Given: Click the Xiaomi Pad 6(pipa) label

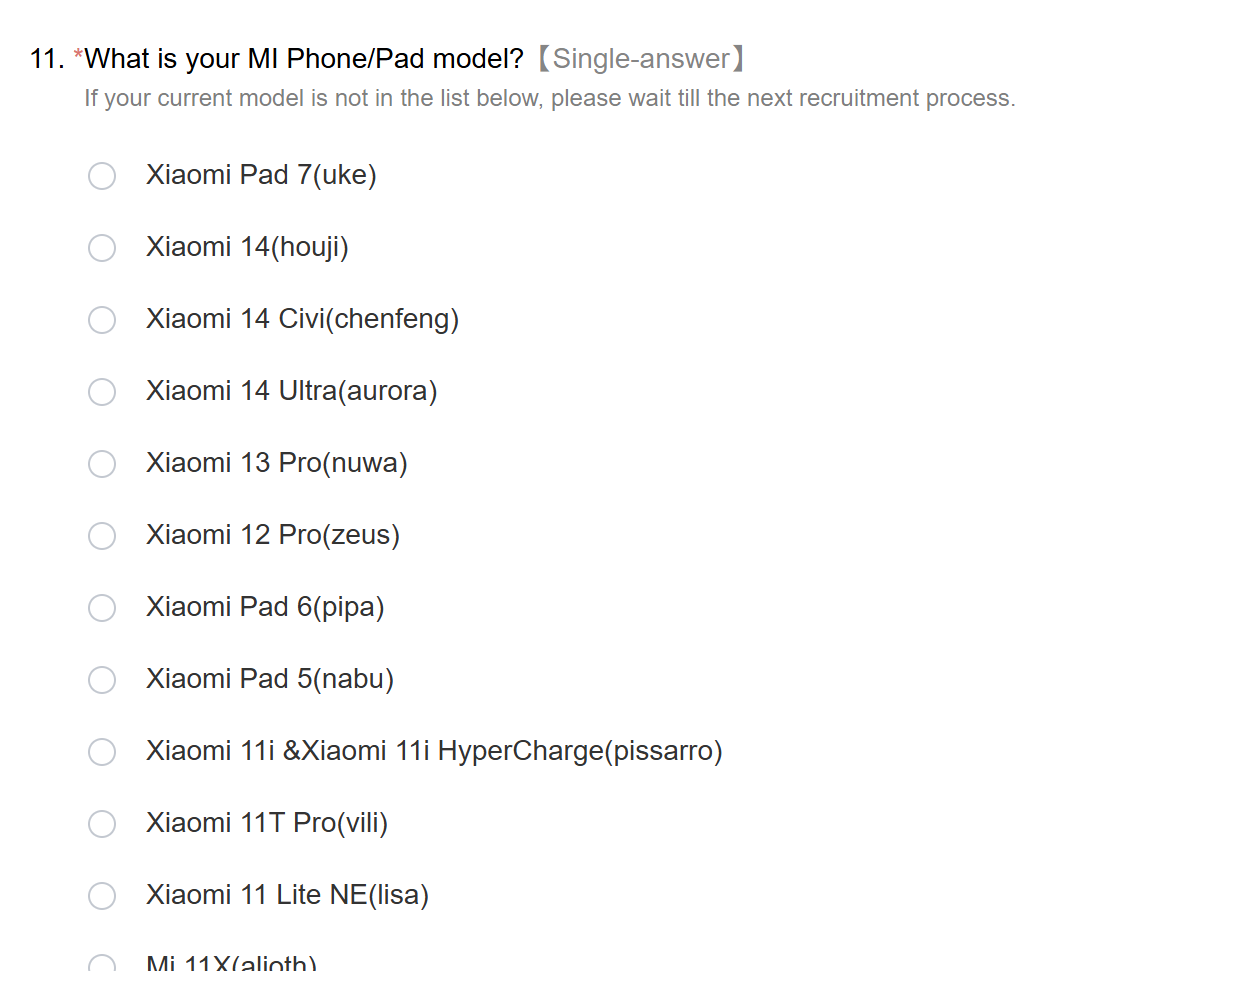Looking at the screenshot, I should click(x=265, y=607).
